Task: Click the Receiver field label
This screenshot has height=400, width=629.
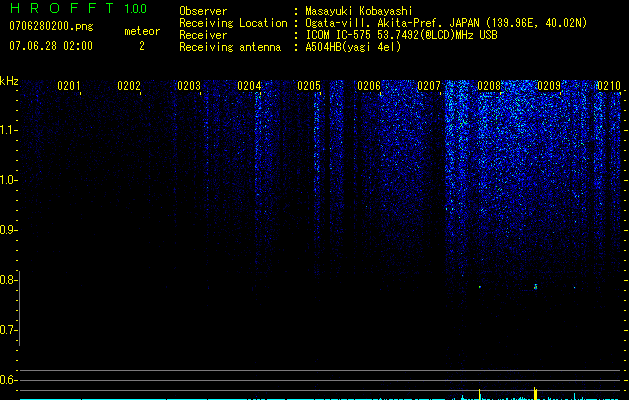Action: [x=203, y=35]
